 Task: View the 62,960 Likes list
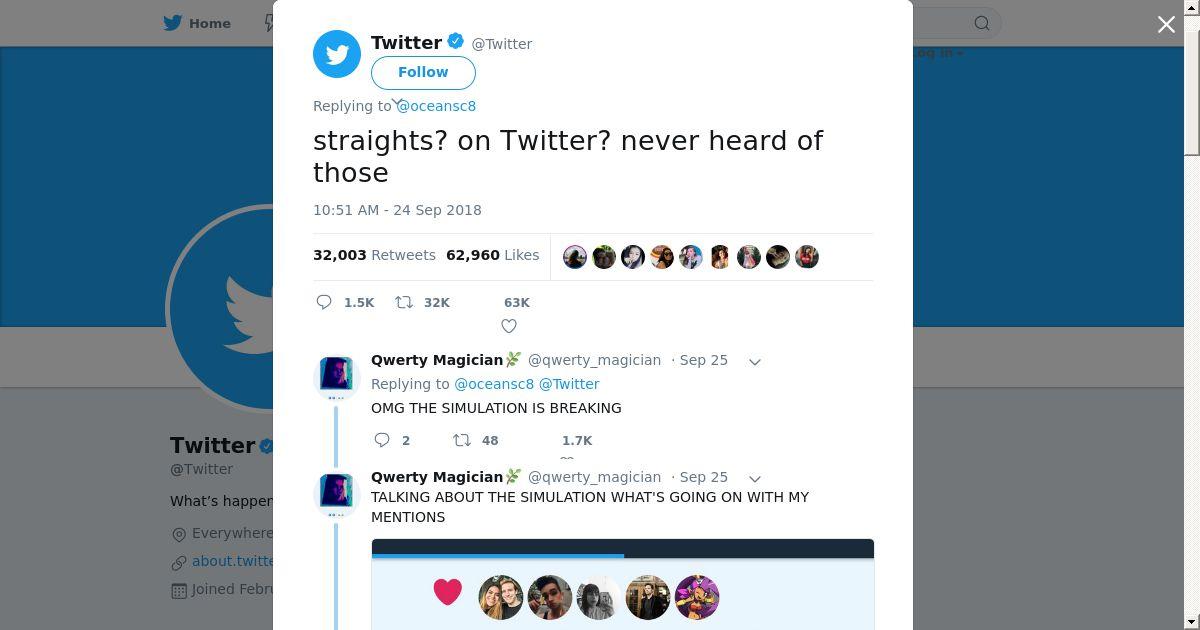[493, 255]
